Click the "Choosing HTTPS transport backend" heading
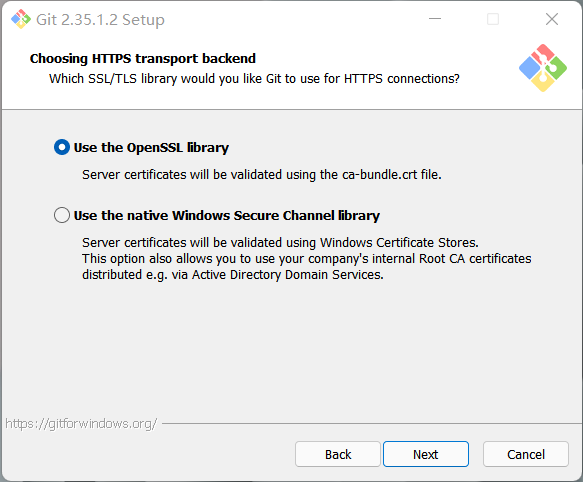583x482 pixels. pos(143,59)
